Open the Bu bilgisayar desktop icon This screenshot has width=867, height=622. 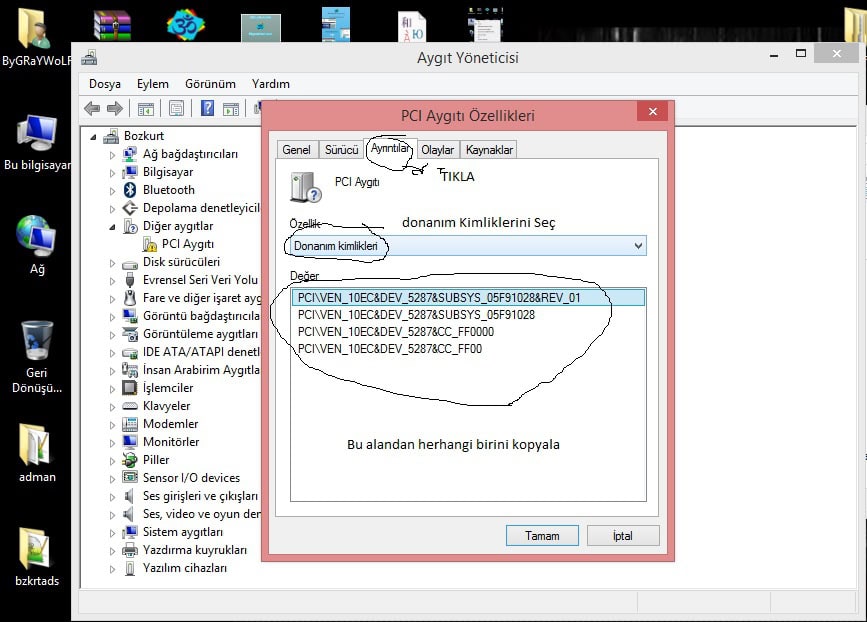[x=36, y=144]
